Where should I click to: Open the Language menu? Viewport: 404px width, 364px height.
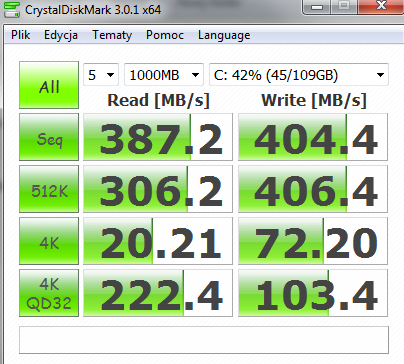[x=224, y=35]
